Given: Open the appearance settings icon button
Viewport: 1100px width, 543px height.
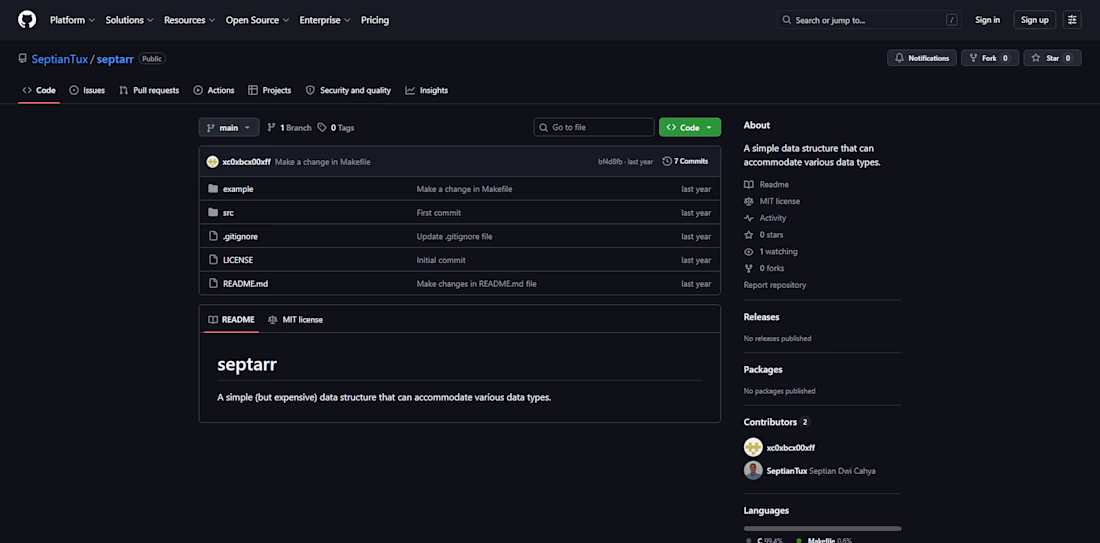Looking at the screenshot, I should (x=1072, y=20).
